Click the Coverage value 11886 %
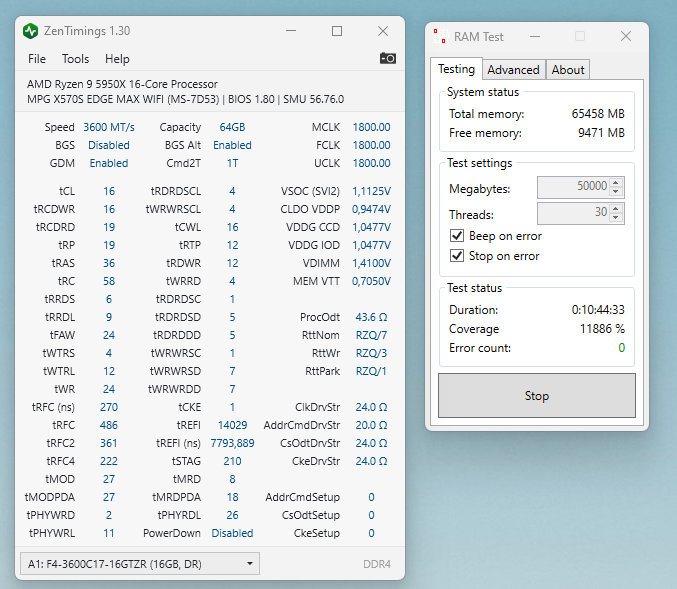 [x=602, y=329]
